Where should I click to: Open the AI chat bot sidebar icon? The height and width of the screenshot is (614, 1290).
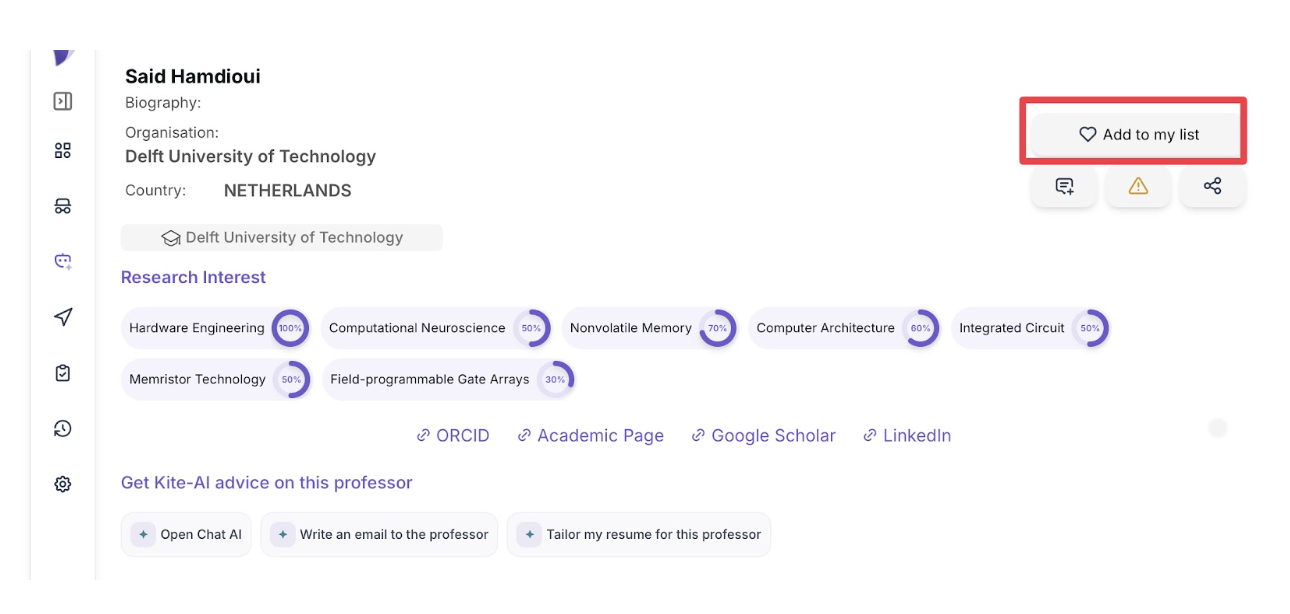[63, 261]
